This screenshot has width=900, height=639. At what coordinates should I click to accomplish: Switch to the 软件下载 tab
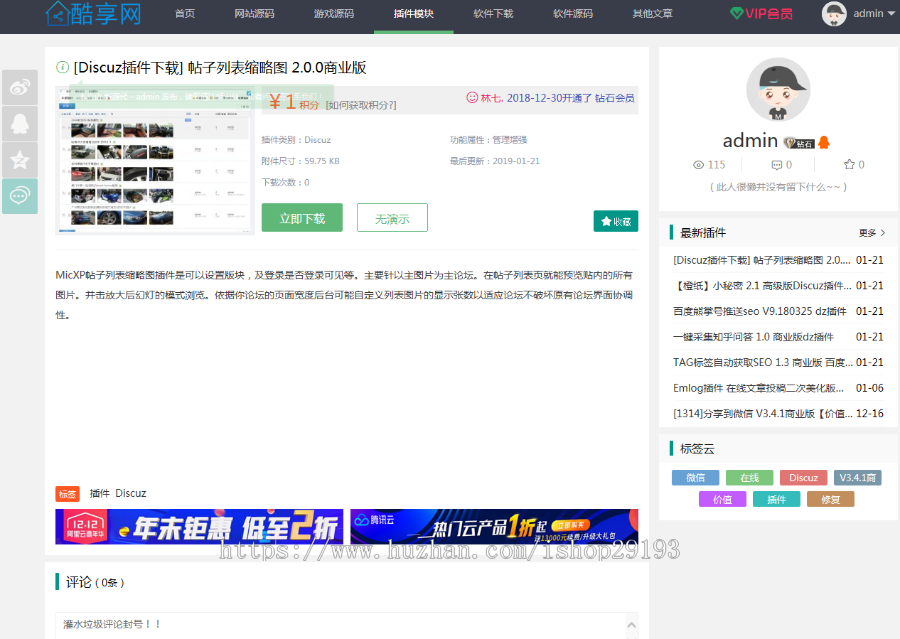tap(493, 14)
